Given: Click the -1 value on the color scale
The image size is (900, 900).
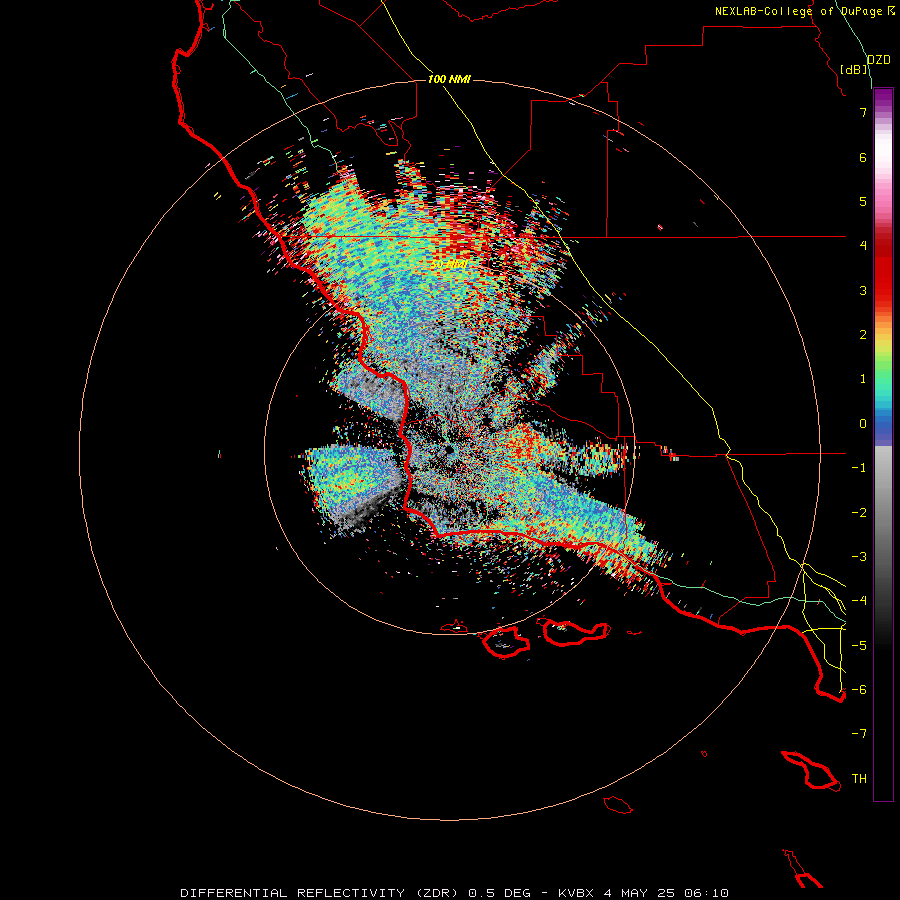Looking at the screenshot, I should click(859, 468).
